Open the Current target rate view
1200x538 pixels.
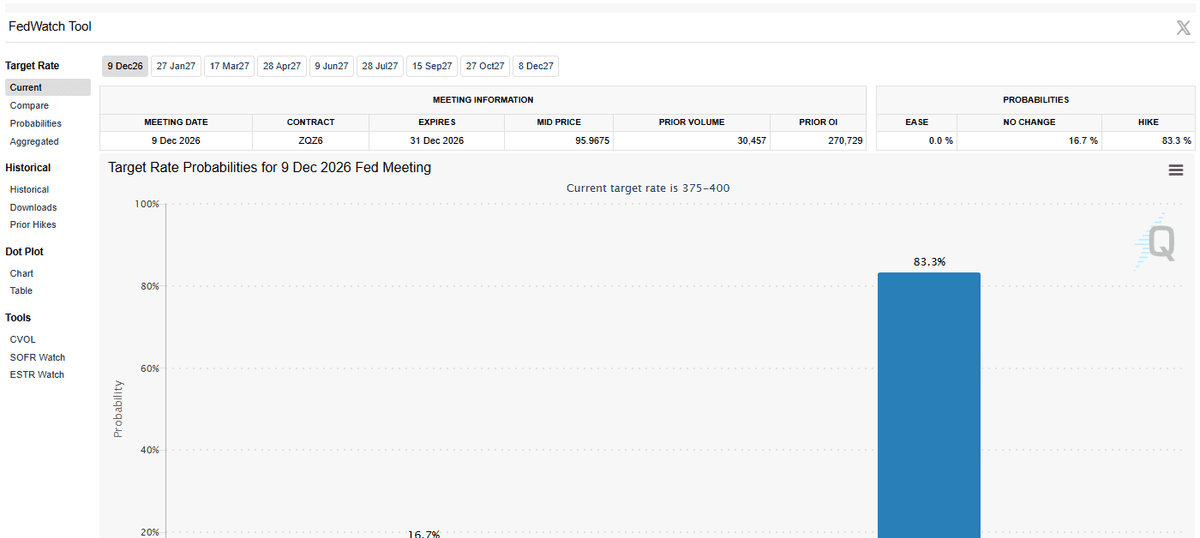click(47, 88)
